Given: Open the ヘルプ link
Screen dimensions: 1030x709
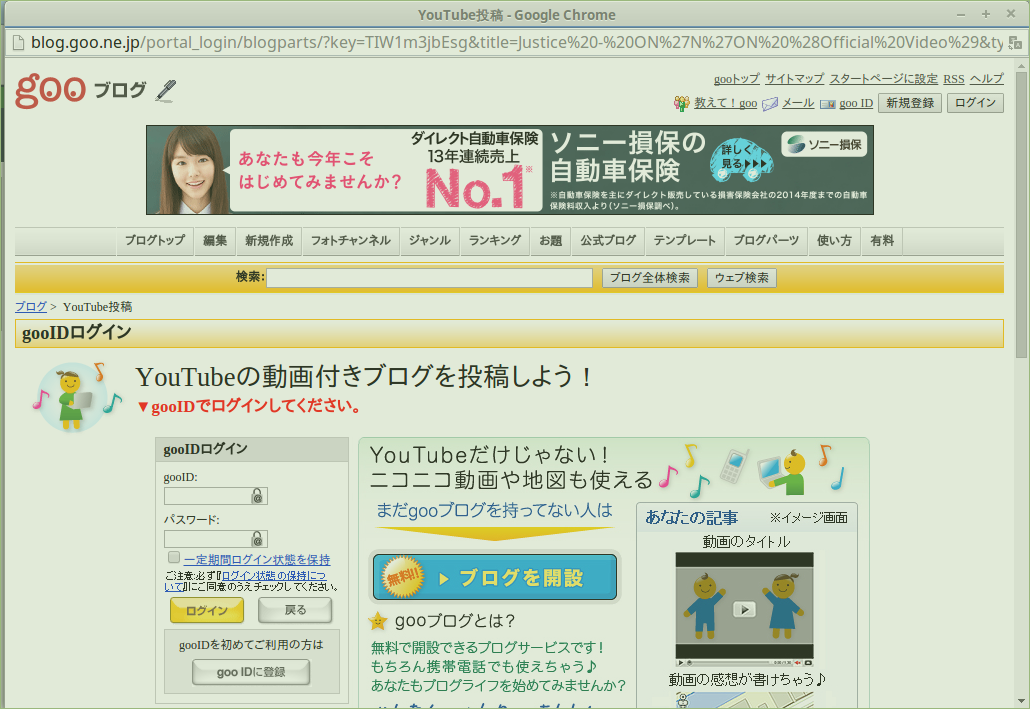Looking at the screenshot, I should (x=987, y=79).
